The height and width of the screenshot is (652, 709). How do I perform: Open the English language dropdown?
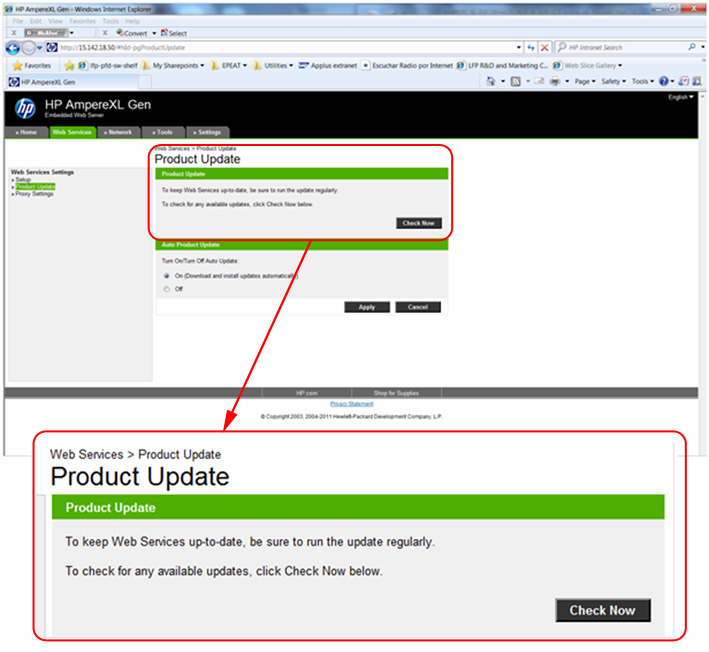coord(681,97)
